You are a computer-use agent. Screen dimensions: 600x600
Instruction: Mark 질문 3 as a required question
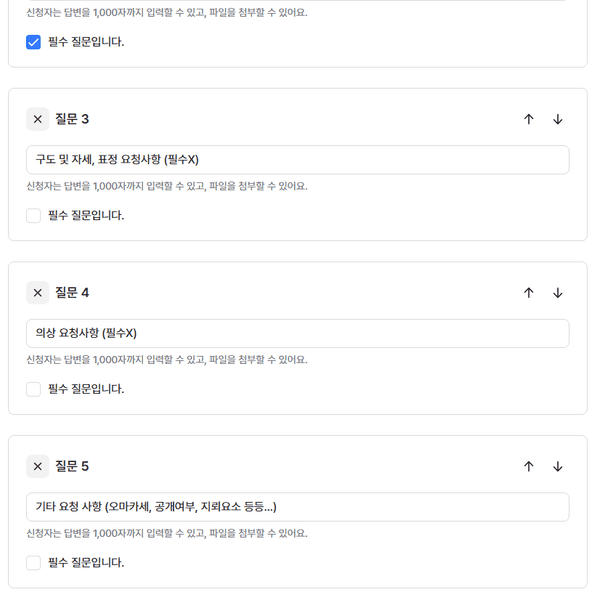pyautogui.click(x=34, y=215)
